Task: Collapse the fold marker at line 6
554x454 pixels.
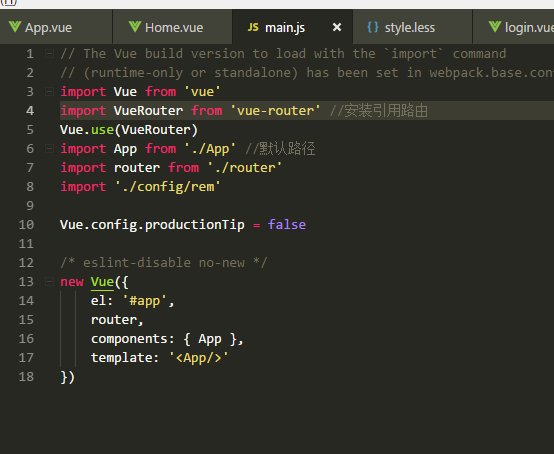Action: [x=49, y=149]
